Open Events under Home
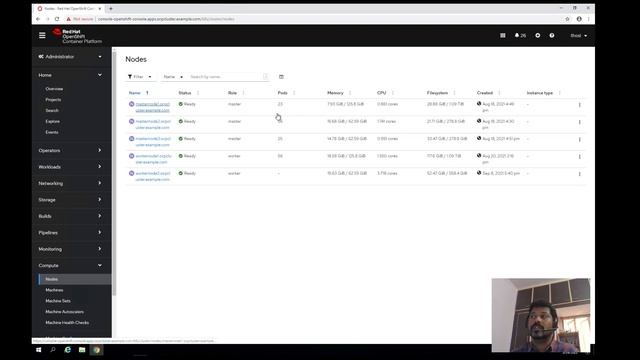The width and height of the screenshot is (640, 360). point(52,132)
